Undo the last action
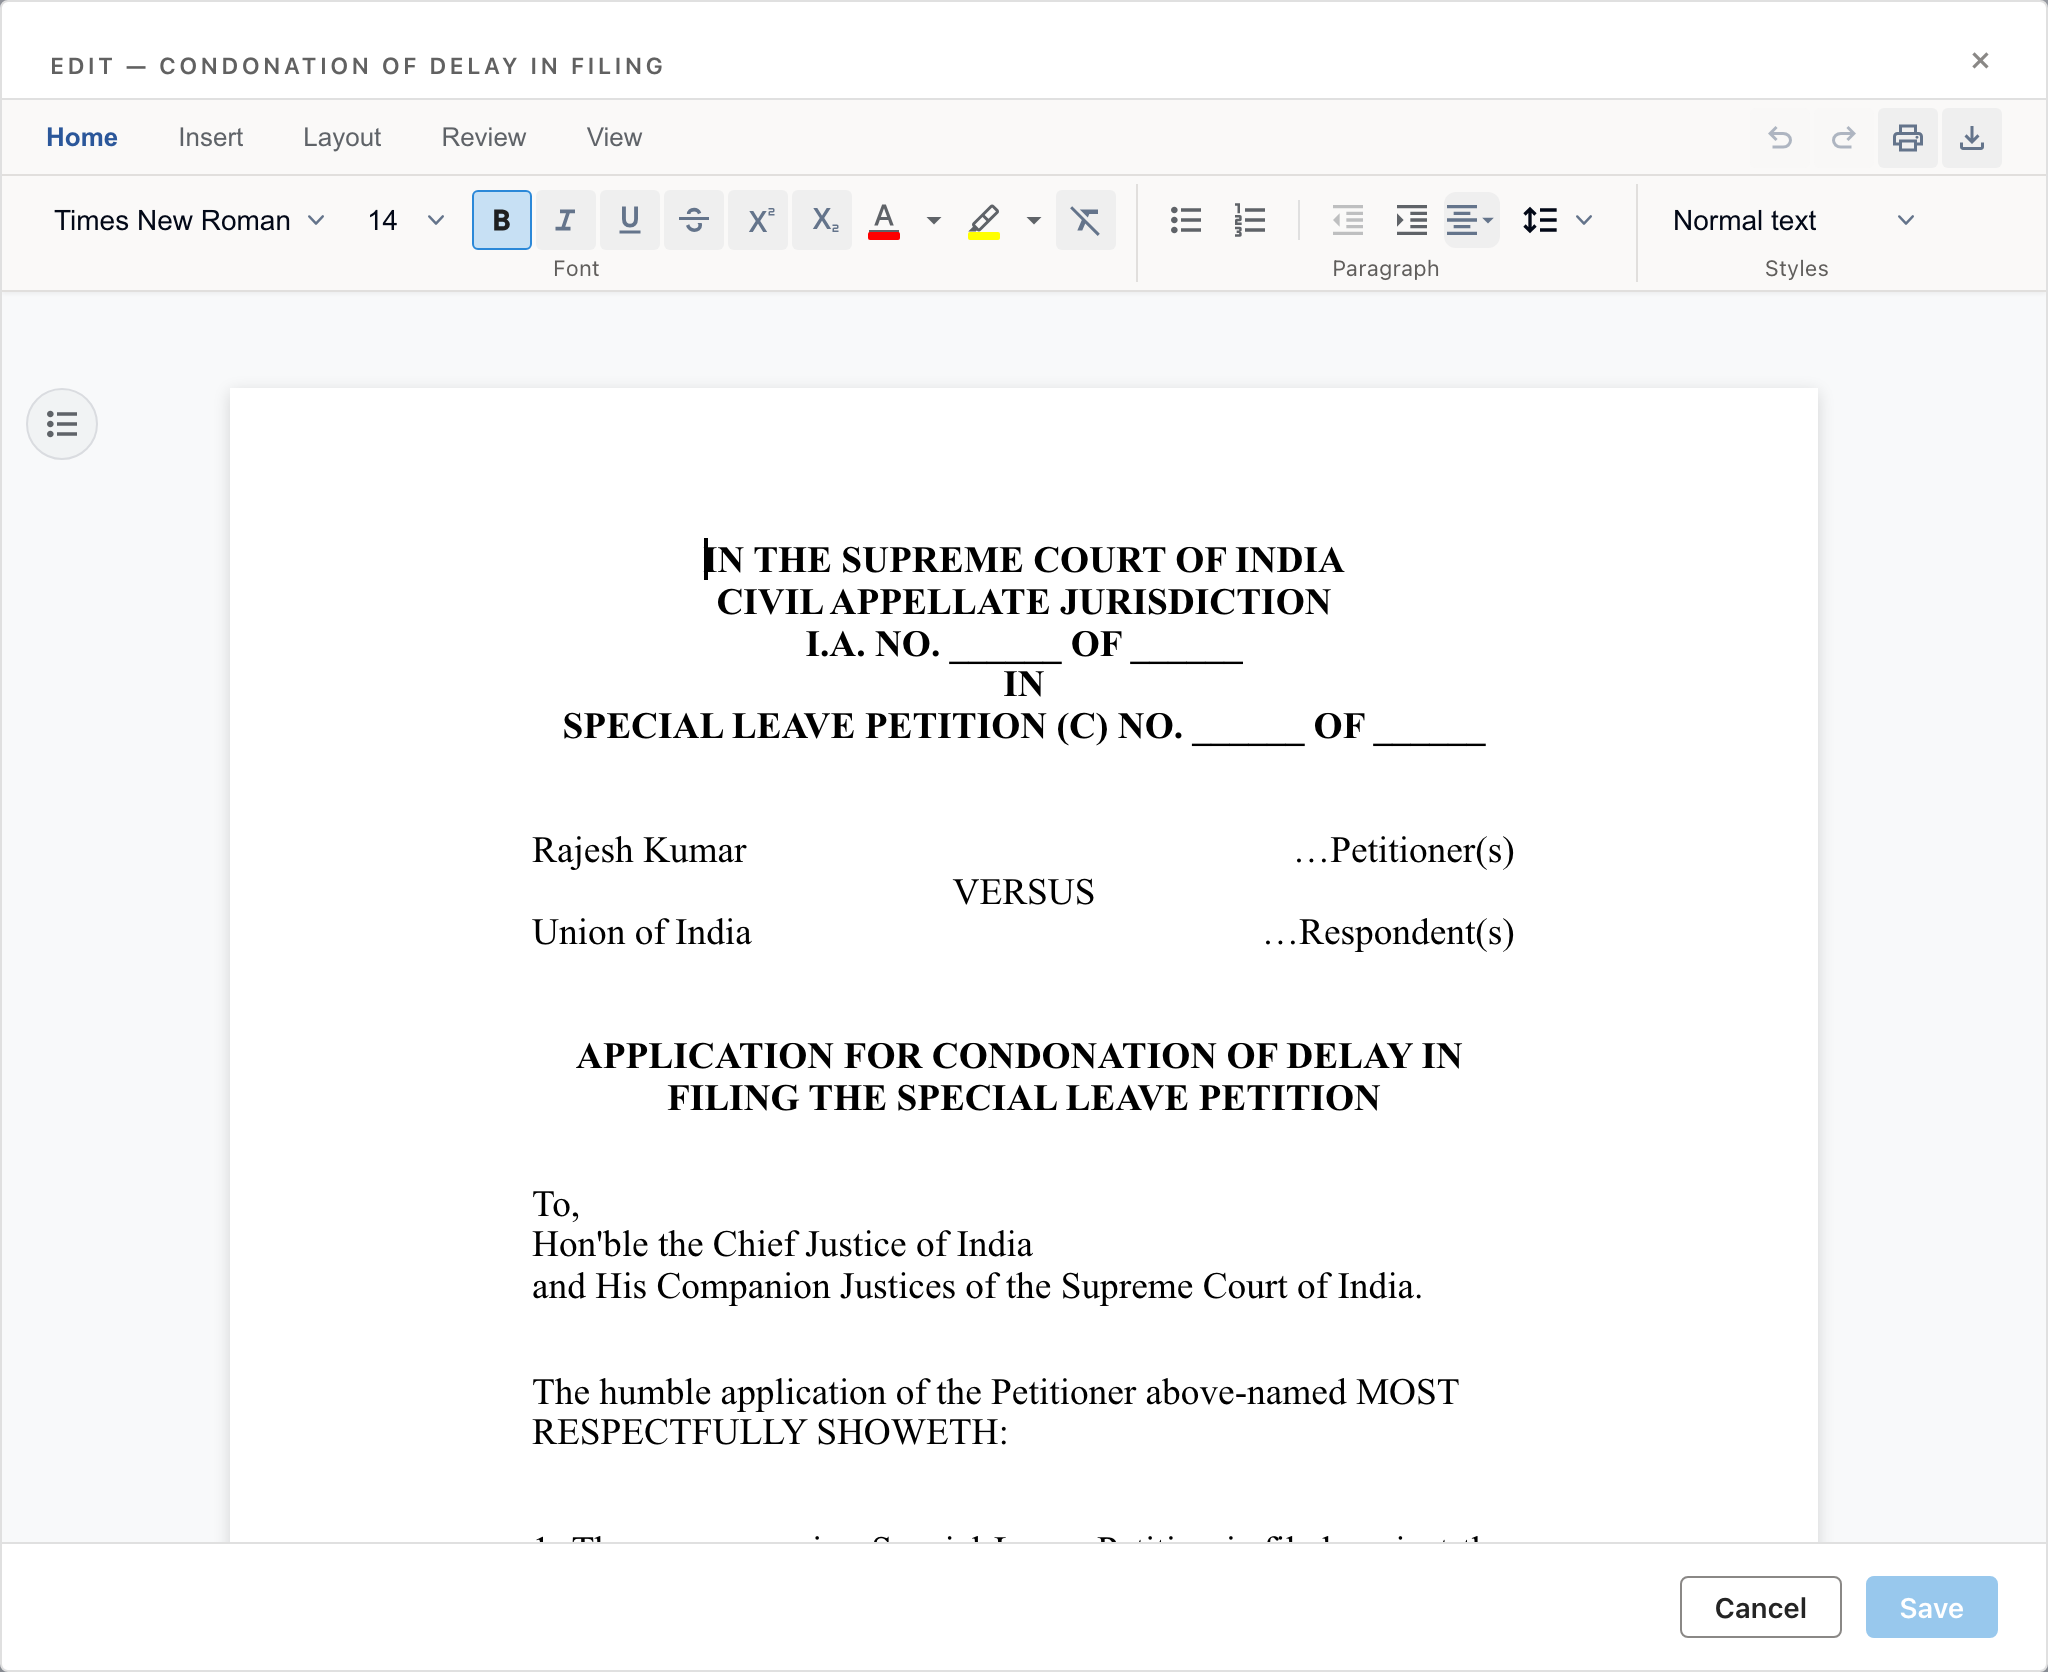2048x1672 pixels. [1780, 138]
